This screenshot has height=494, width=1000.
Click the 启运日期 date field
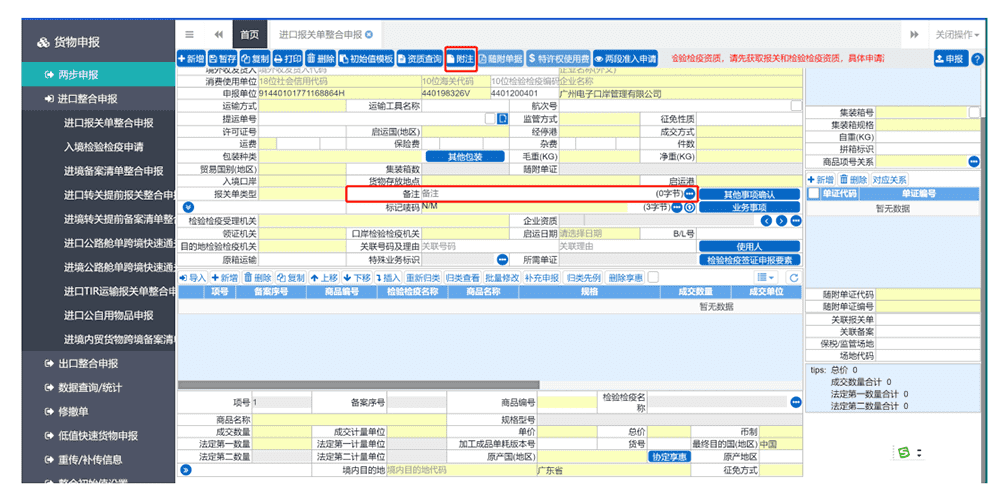click(x=599, y=233)
